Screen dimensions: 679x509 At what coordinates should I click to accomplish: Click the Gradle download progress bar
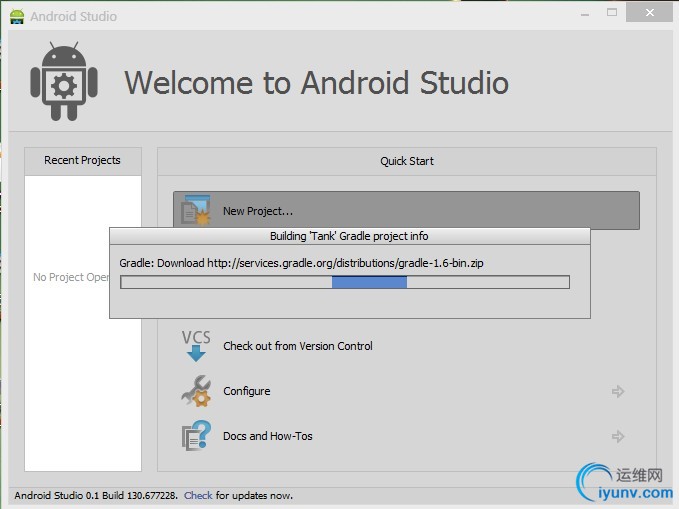tap(345, 282)
